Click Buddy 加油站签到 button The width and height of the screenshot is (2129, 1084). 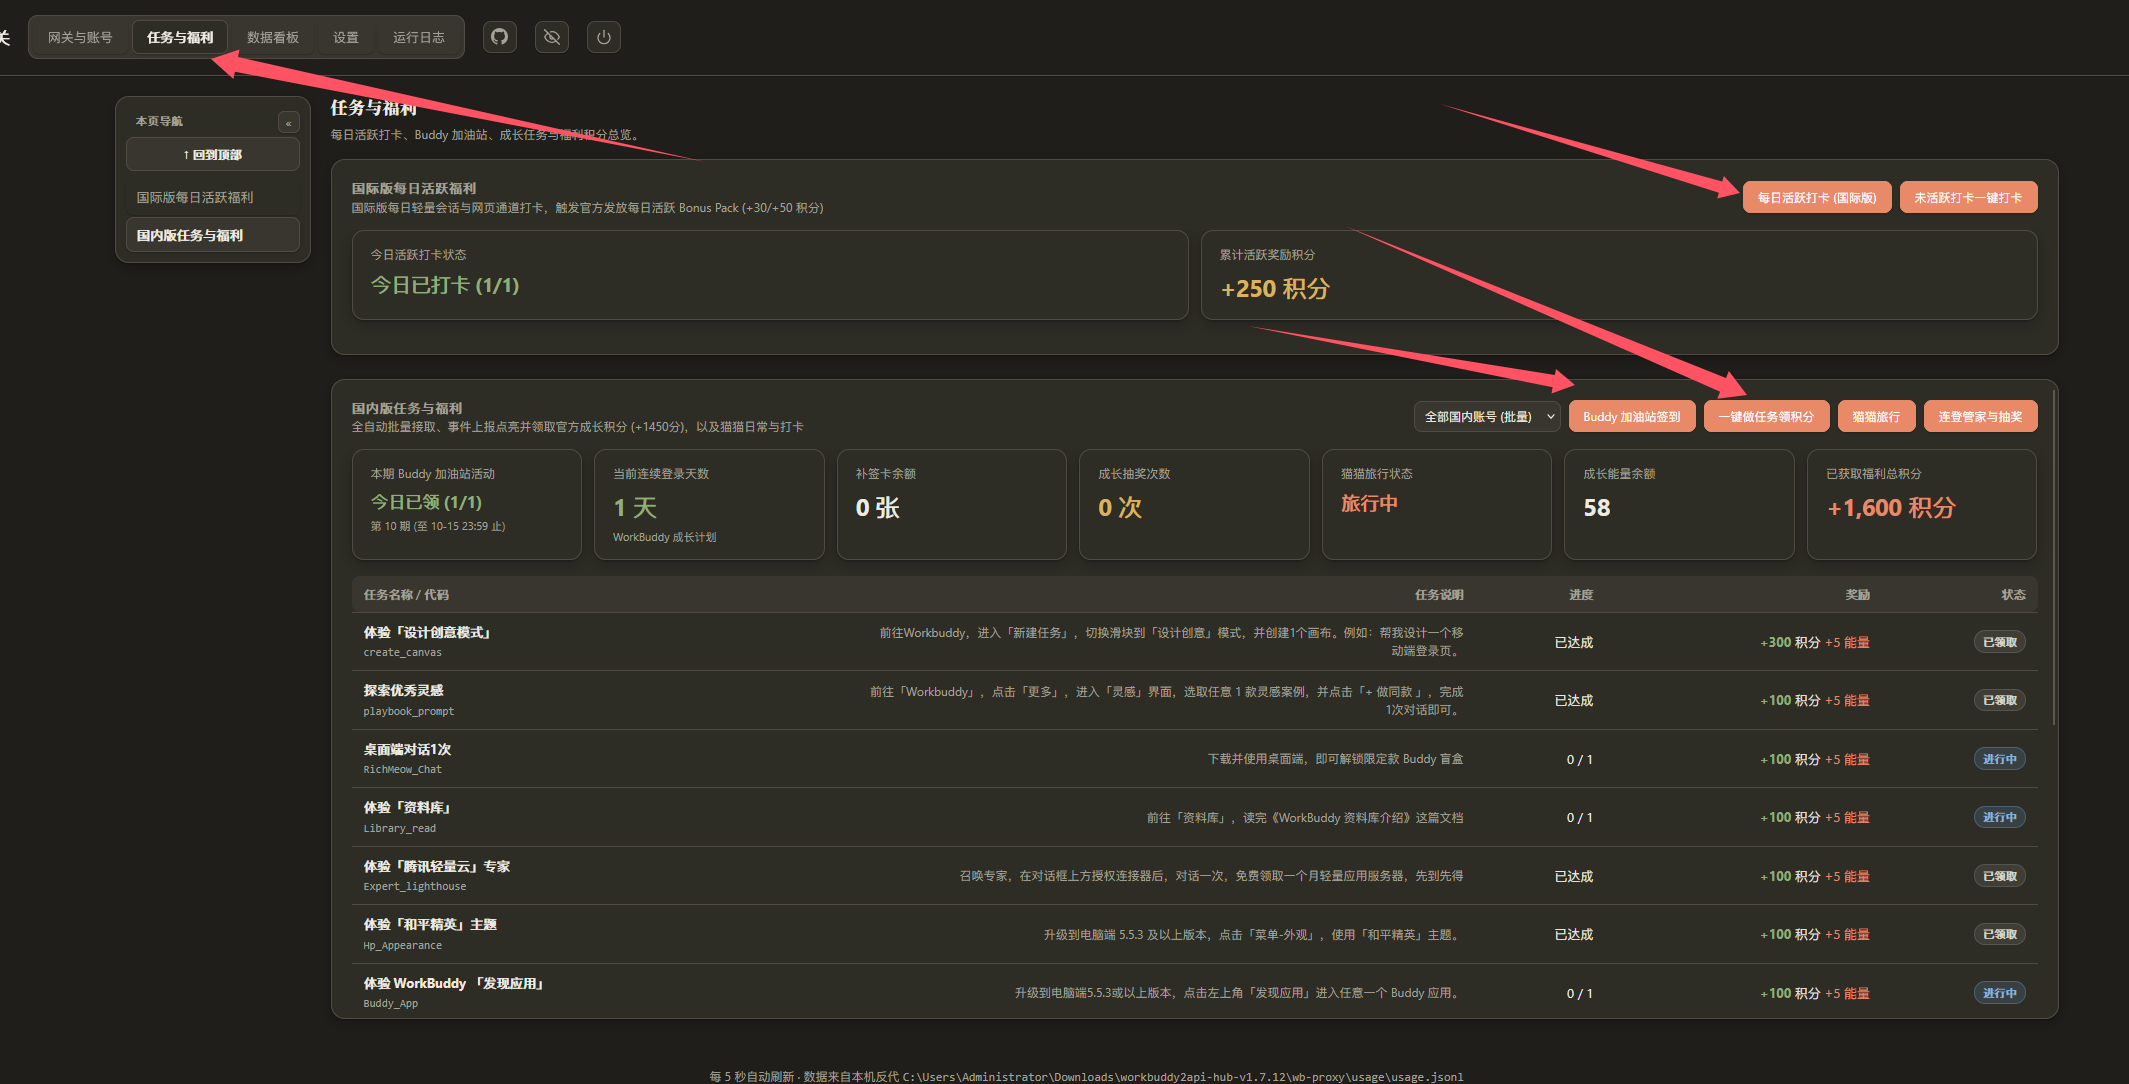pos(1632,417)
